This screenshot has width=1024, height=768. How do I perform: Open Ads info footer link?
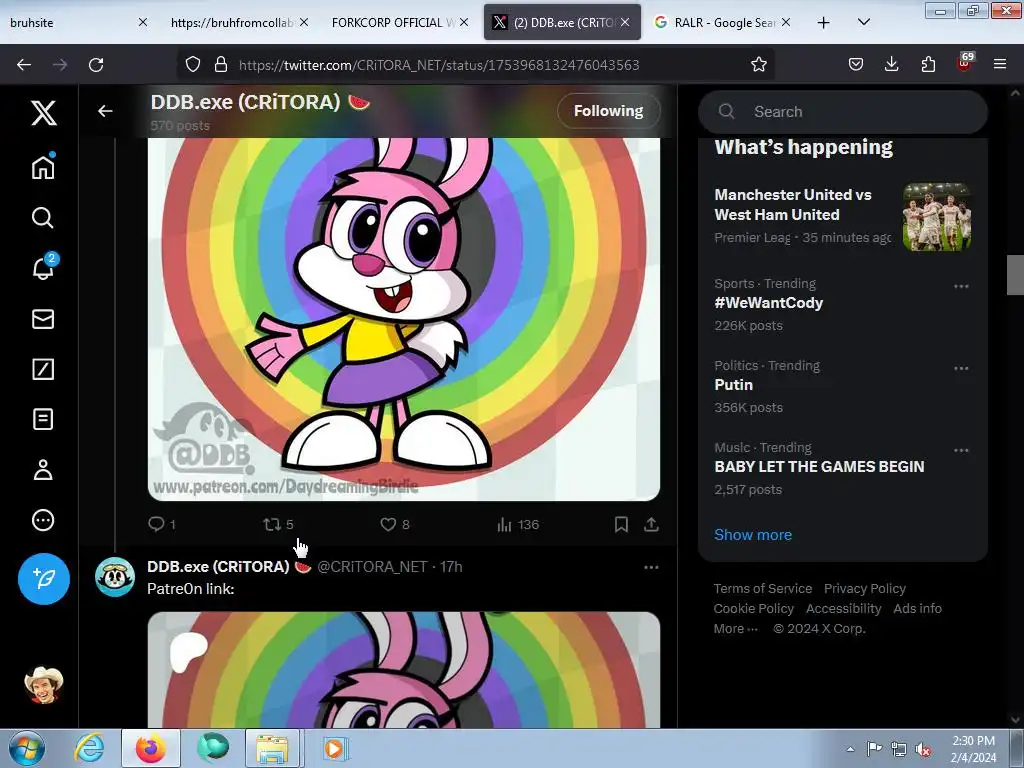tap(918, 609)
